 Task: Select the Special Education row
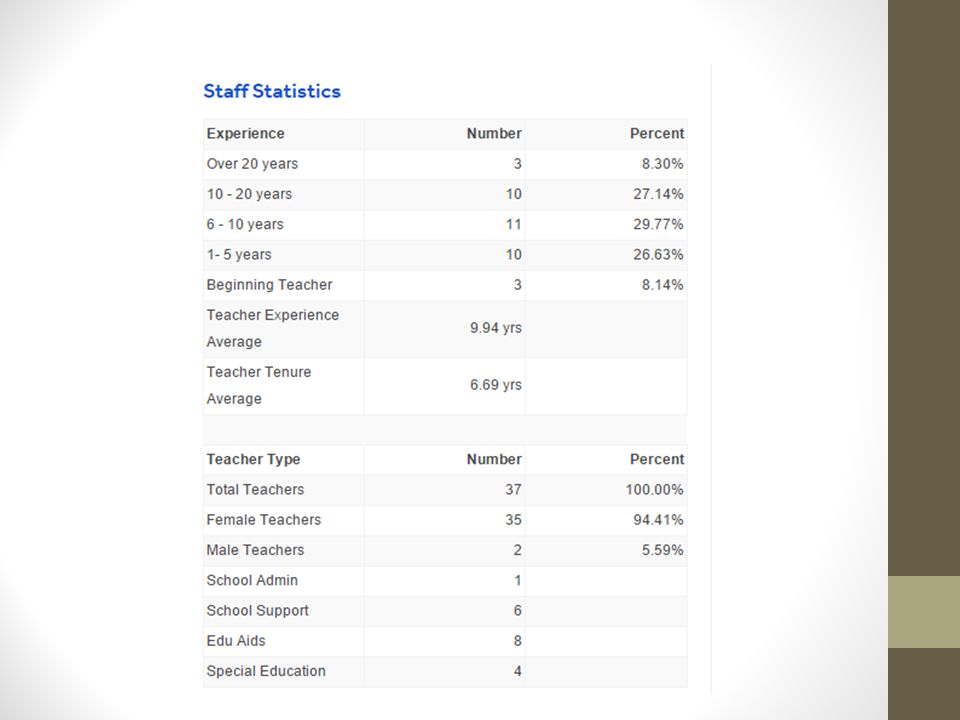coord(445,671)
